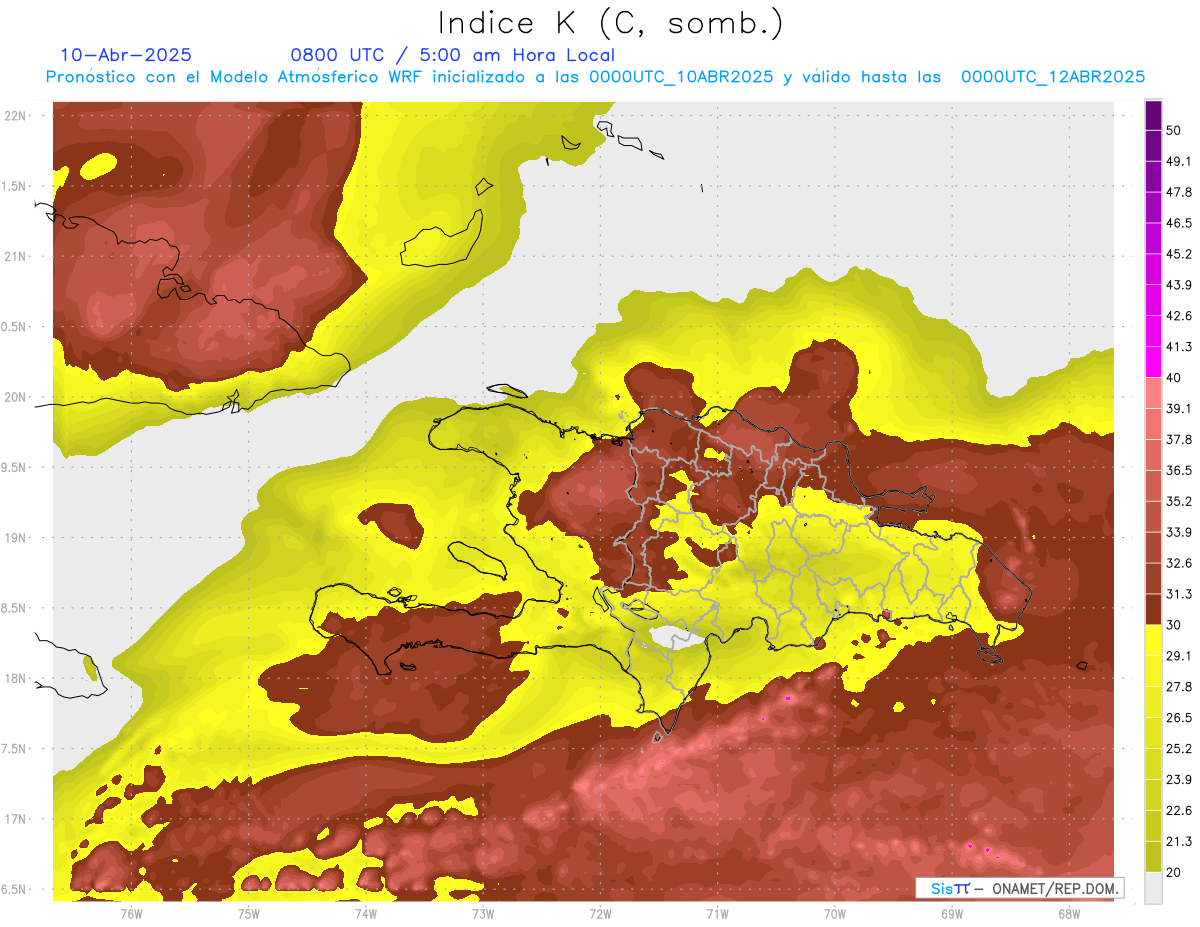Click the '73W' longitude label
Screen dimensions: 1200x927
pos(483,914)
